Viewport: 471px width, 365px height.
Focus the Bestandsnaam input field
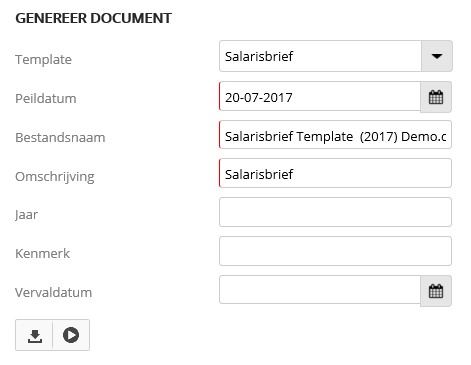335,135
